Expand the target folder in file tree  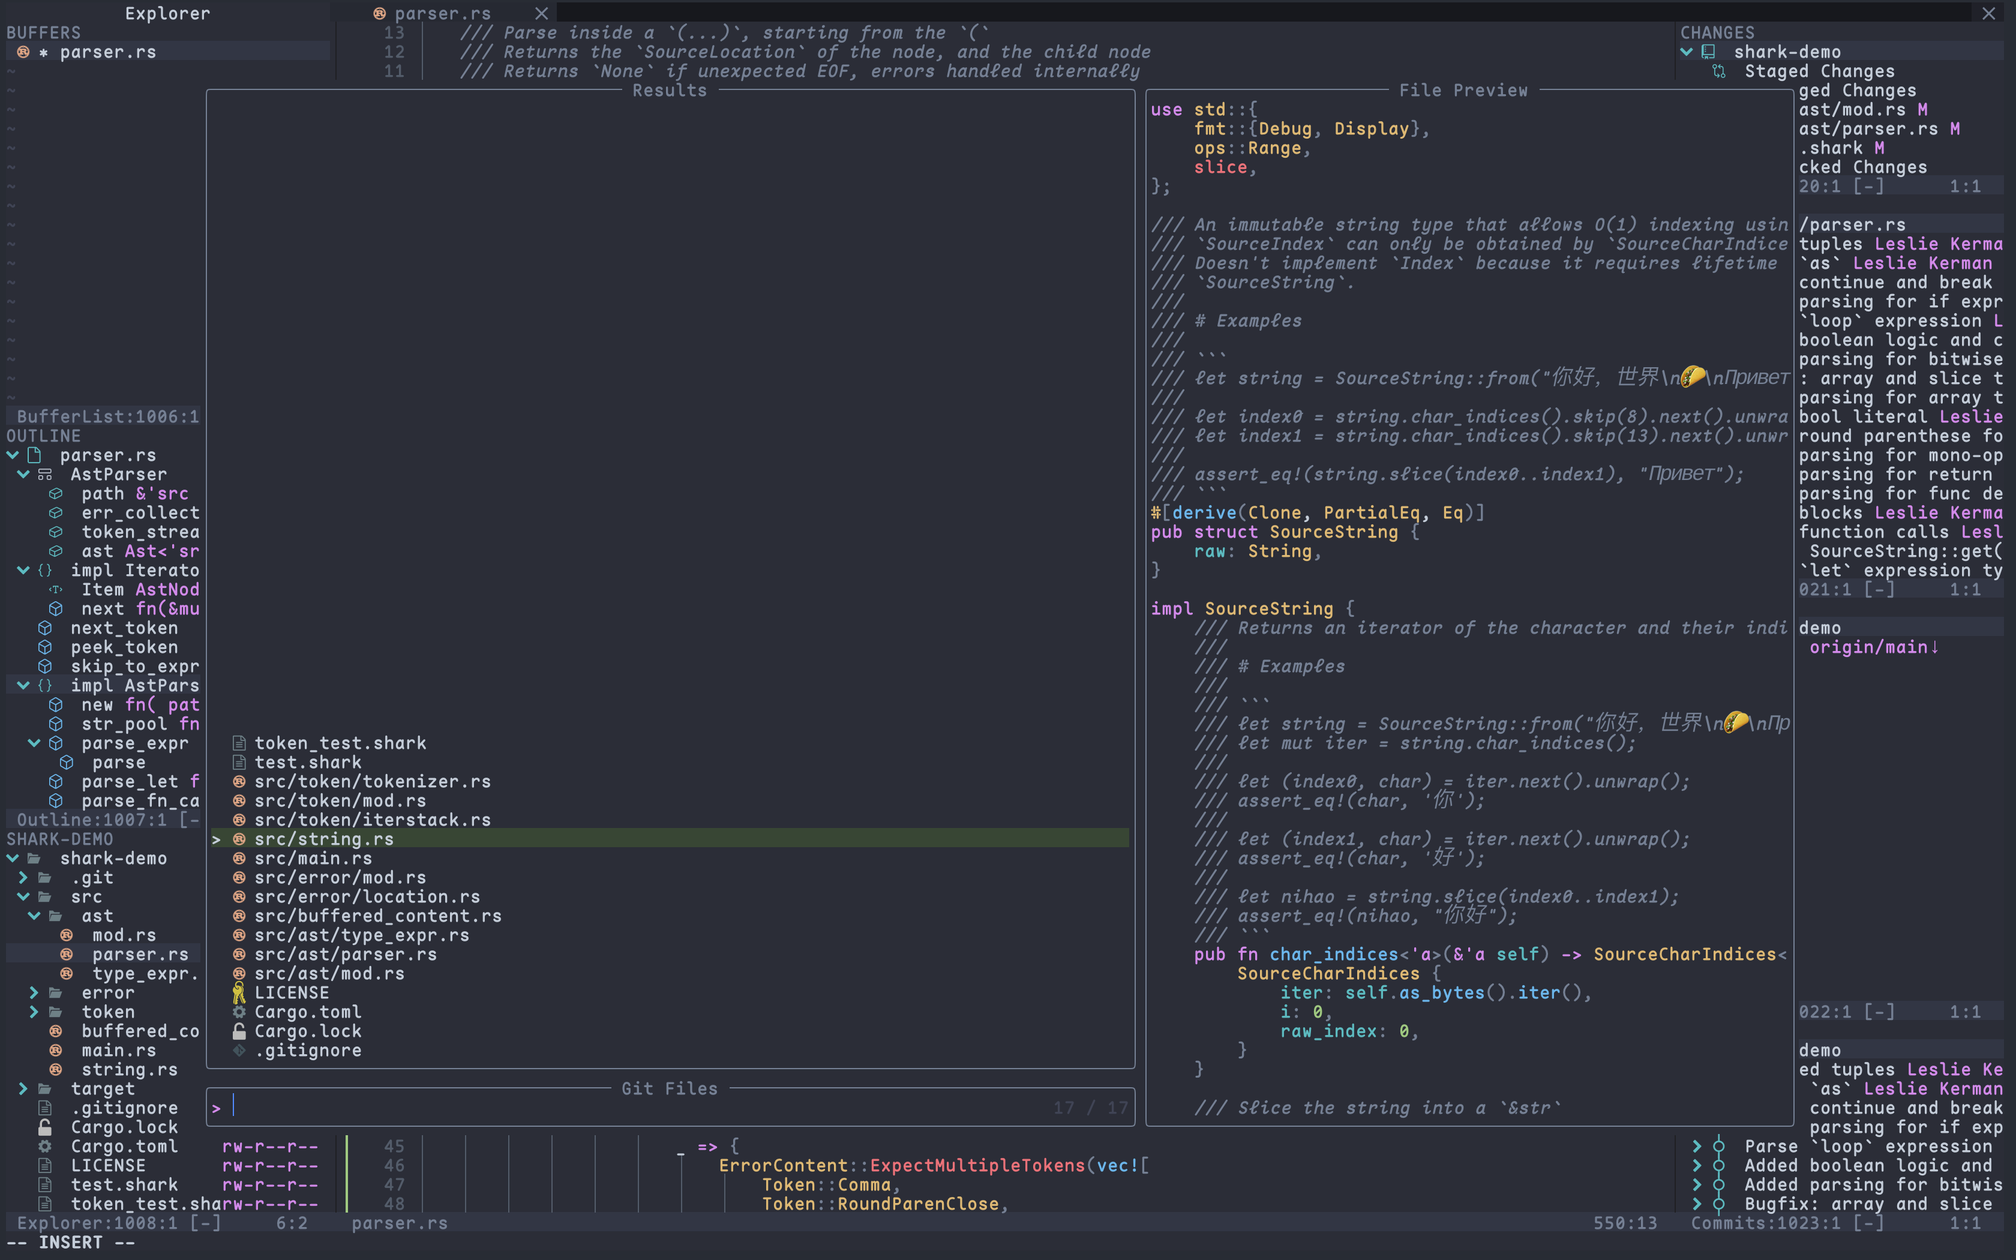pyautogui.click(x=23, y=1089)
